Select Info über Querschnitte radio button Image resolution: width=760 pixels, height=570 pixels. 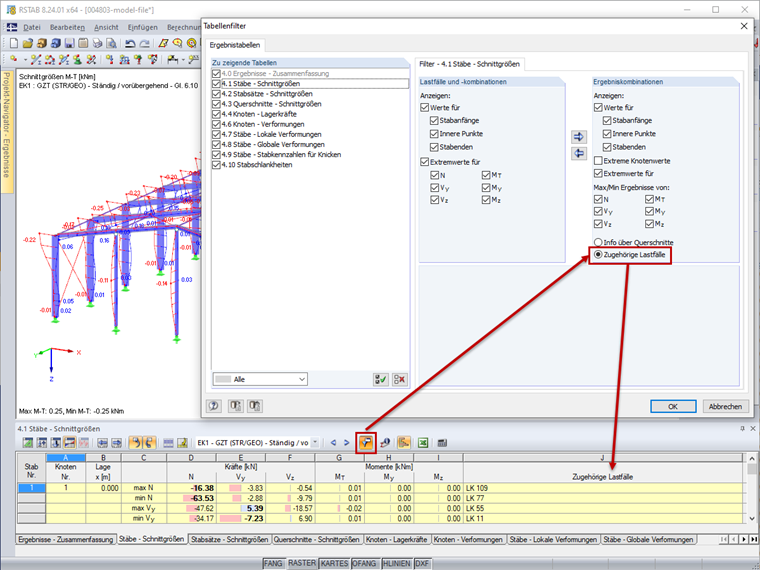598,242
